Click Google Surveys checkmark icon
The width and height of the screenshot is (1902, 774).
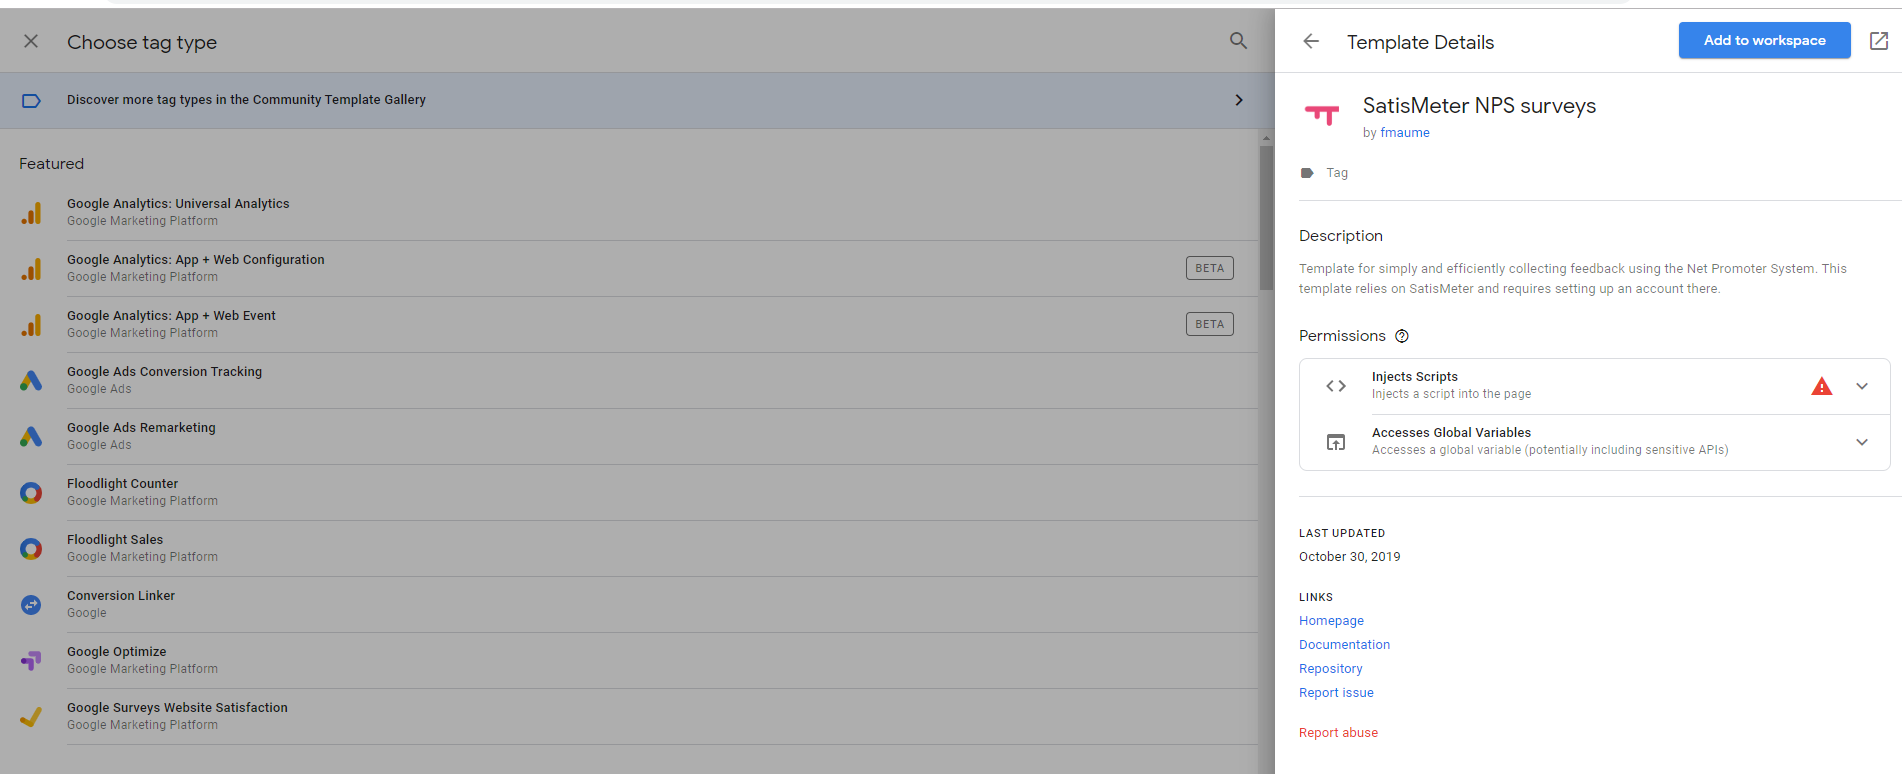coord(31,717)
